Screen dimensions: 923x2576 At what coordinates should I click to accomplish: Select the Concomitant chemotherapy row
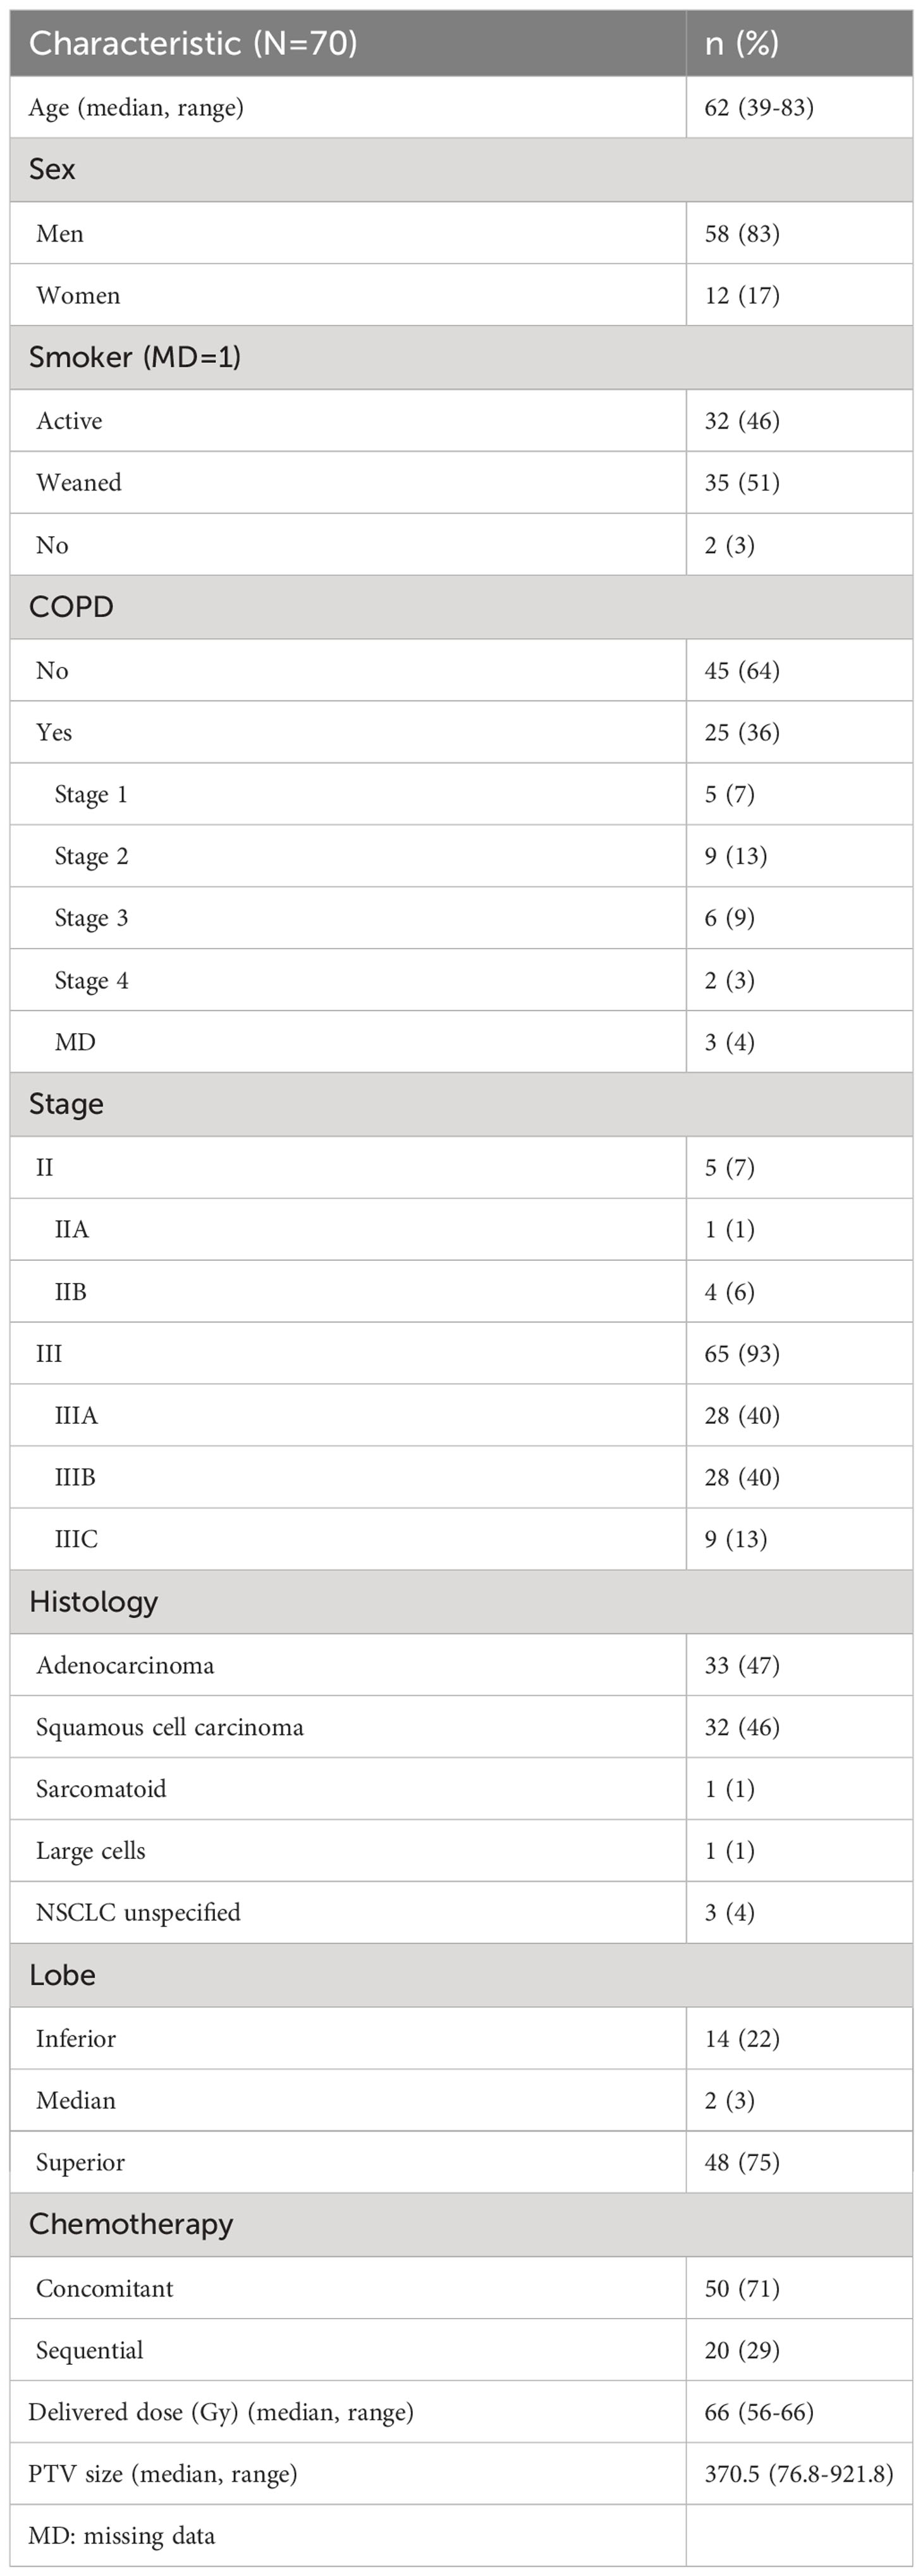(461, 2288)
